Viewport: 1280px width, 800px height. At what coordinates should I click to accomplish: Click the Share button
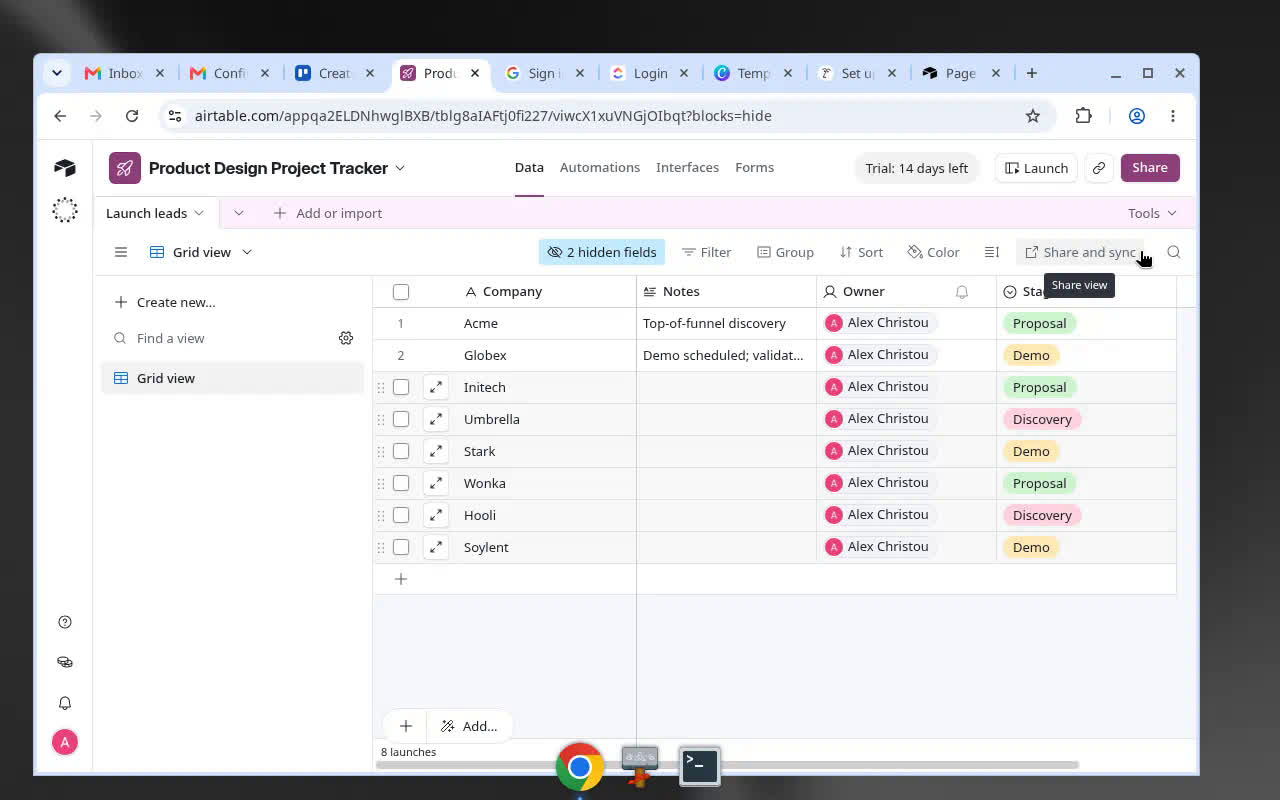pyautogui.click(x=1150, y=168)
